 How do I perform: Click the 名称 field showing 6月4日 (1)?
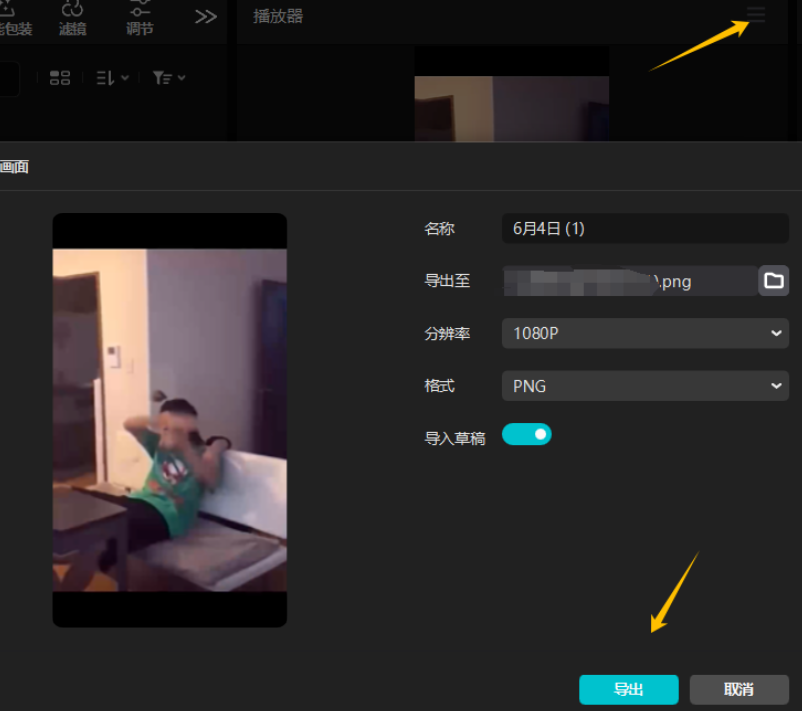click(x=644, y=229)
